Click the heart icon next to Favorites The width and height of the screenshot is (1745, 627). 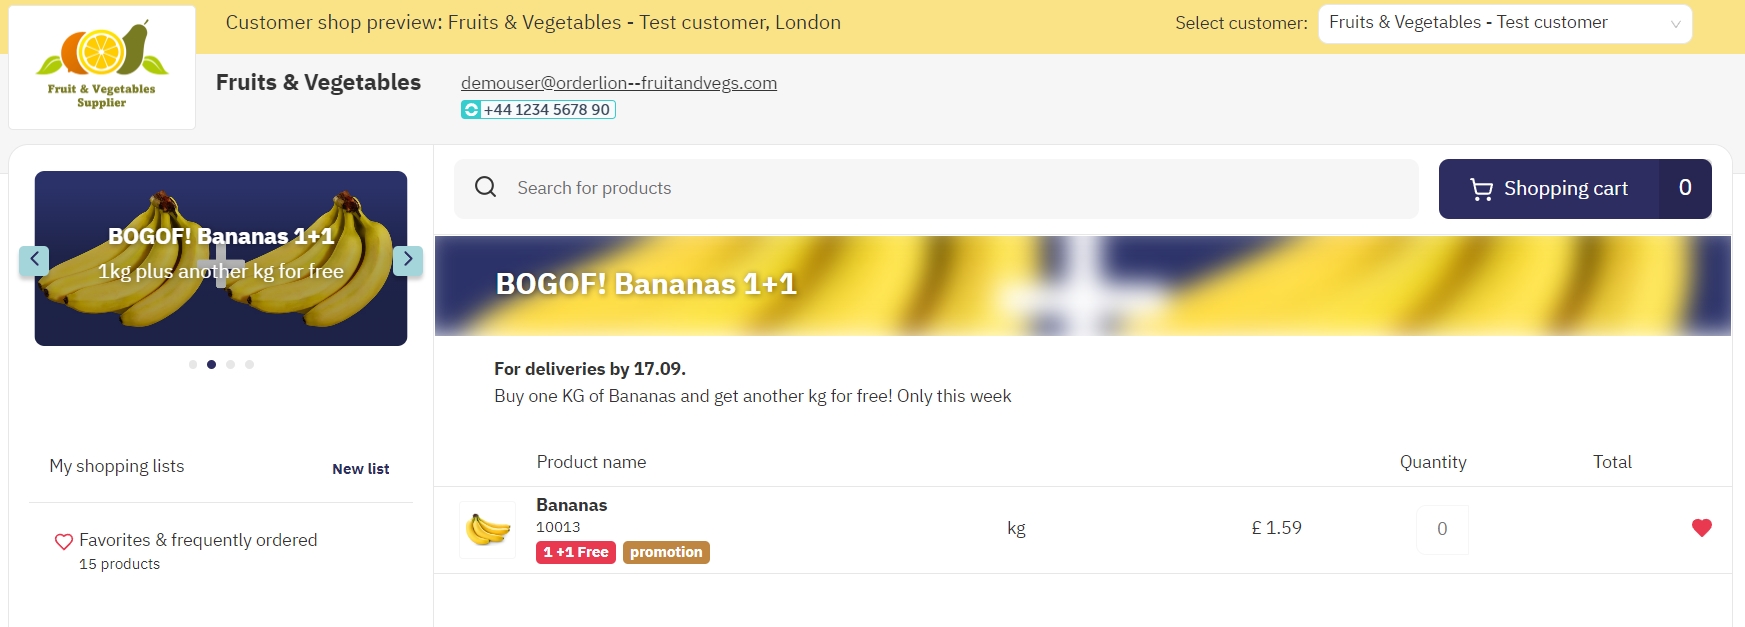pyautogui.click(x=63, y=541)
